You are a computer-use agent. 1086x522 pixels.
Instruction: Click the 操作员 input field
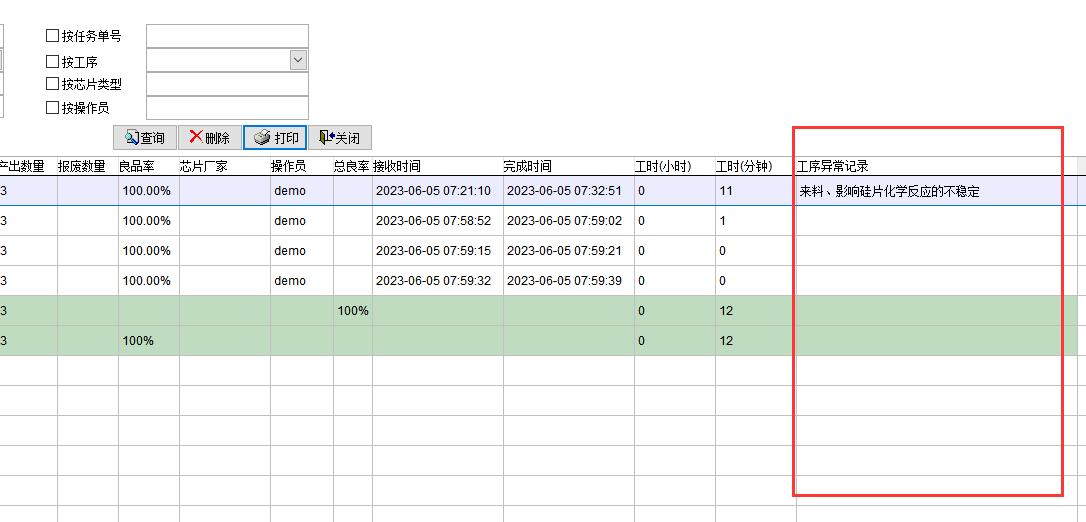click(x=227, y=108)
